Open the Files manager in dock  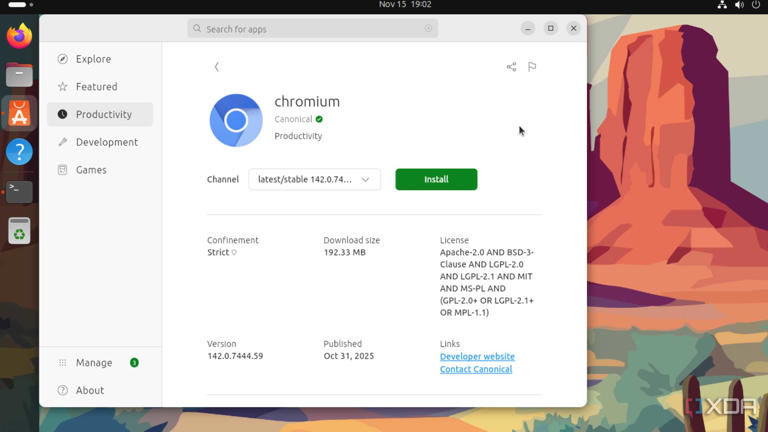click(x=19, y=75)
